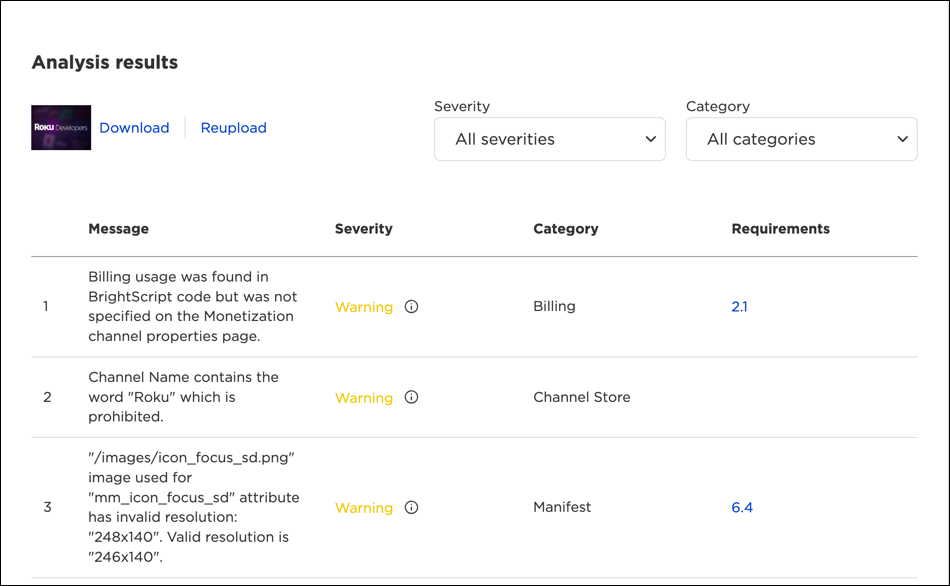The image size is (950, 586).
Task: Select the yellow Warning label in row 1
Action: pyautogui.click(x=364, y=307)
